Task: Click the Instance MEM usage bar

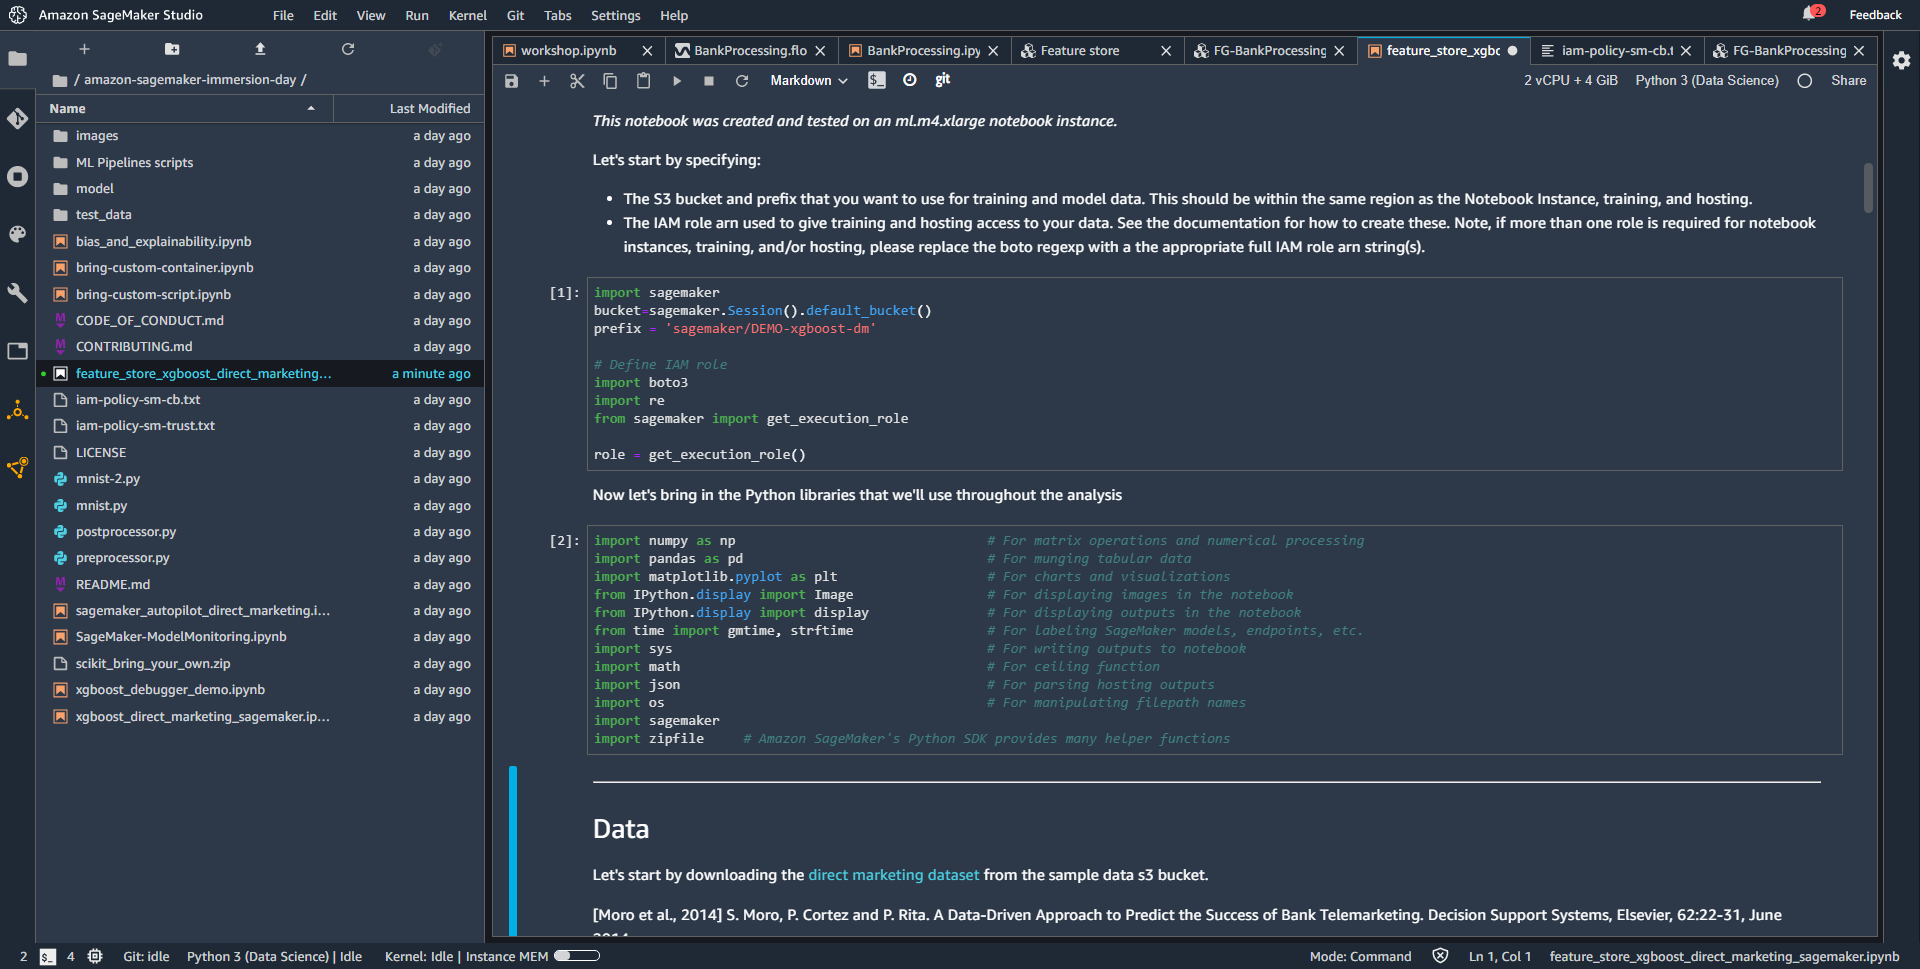Action: tap(577, 956)
